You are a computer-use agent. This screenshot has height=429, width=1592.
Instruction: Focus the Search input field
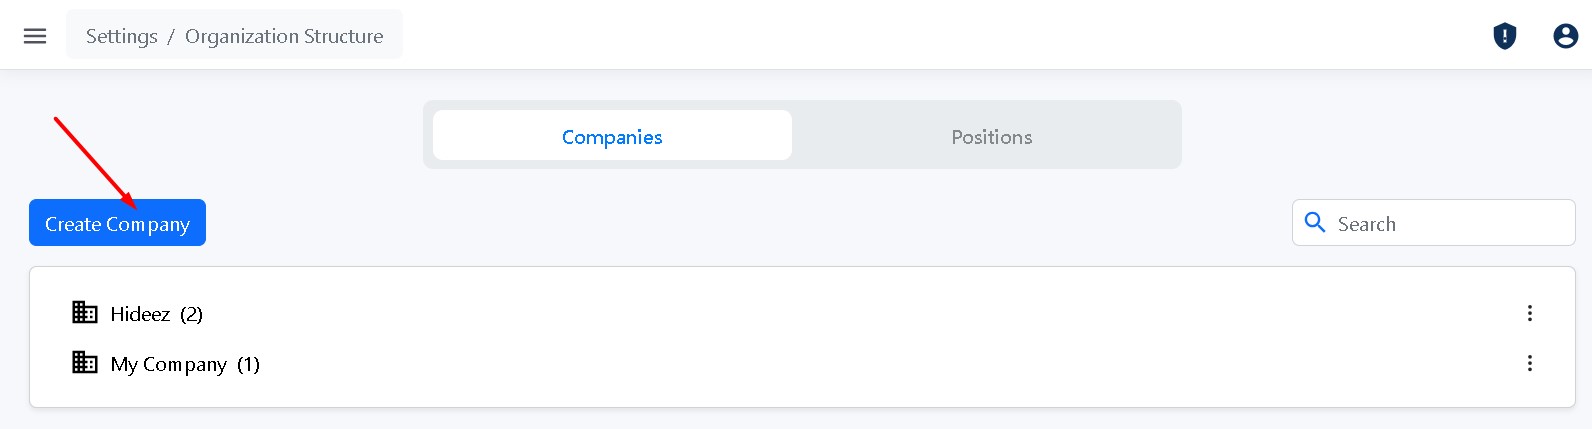coord(1448,224)
